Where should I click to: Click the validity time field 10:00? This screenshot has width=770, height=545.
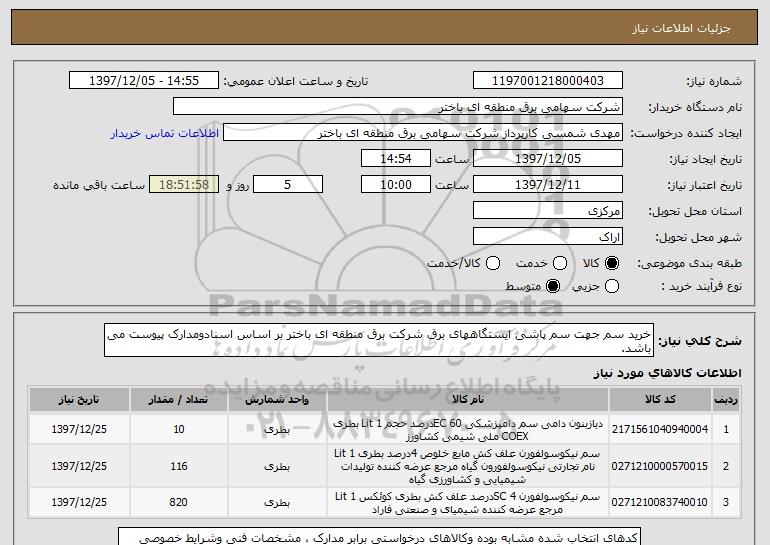tap(396, 185)
